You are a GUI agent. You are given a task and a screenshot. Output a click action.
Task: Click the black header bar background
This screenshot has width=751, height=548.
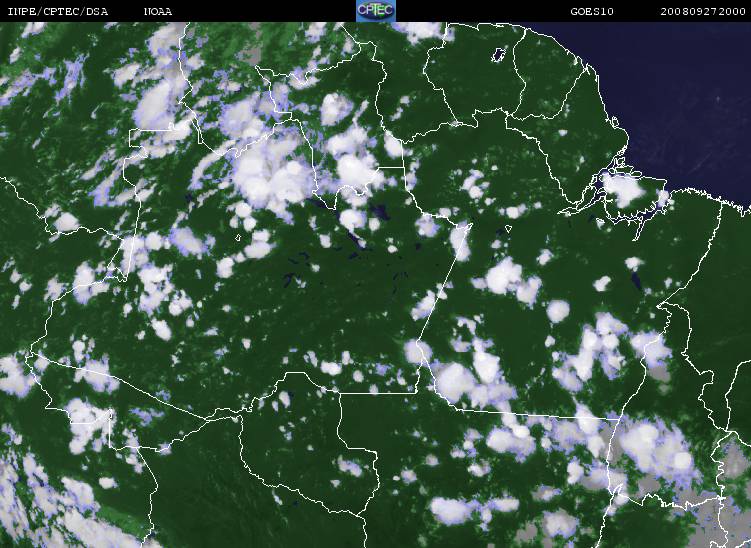point(250,10)
